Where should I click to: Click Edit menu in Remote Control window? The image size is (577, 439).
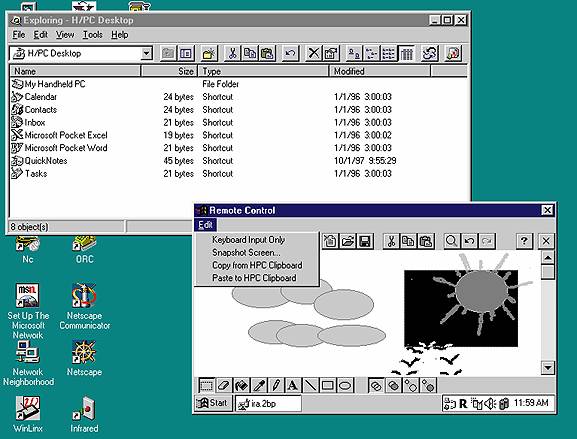[x=205, y=225]
